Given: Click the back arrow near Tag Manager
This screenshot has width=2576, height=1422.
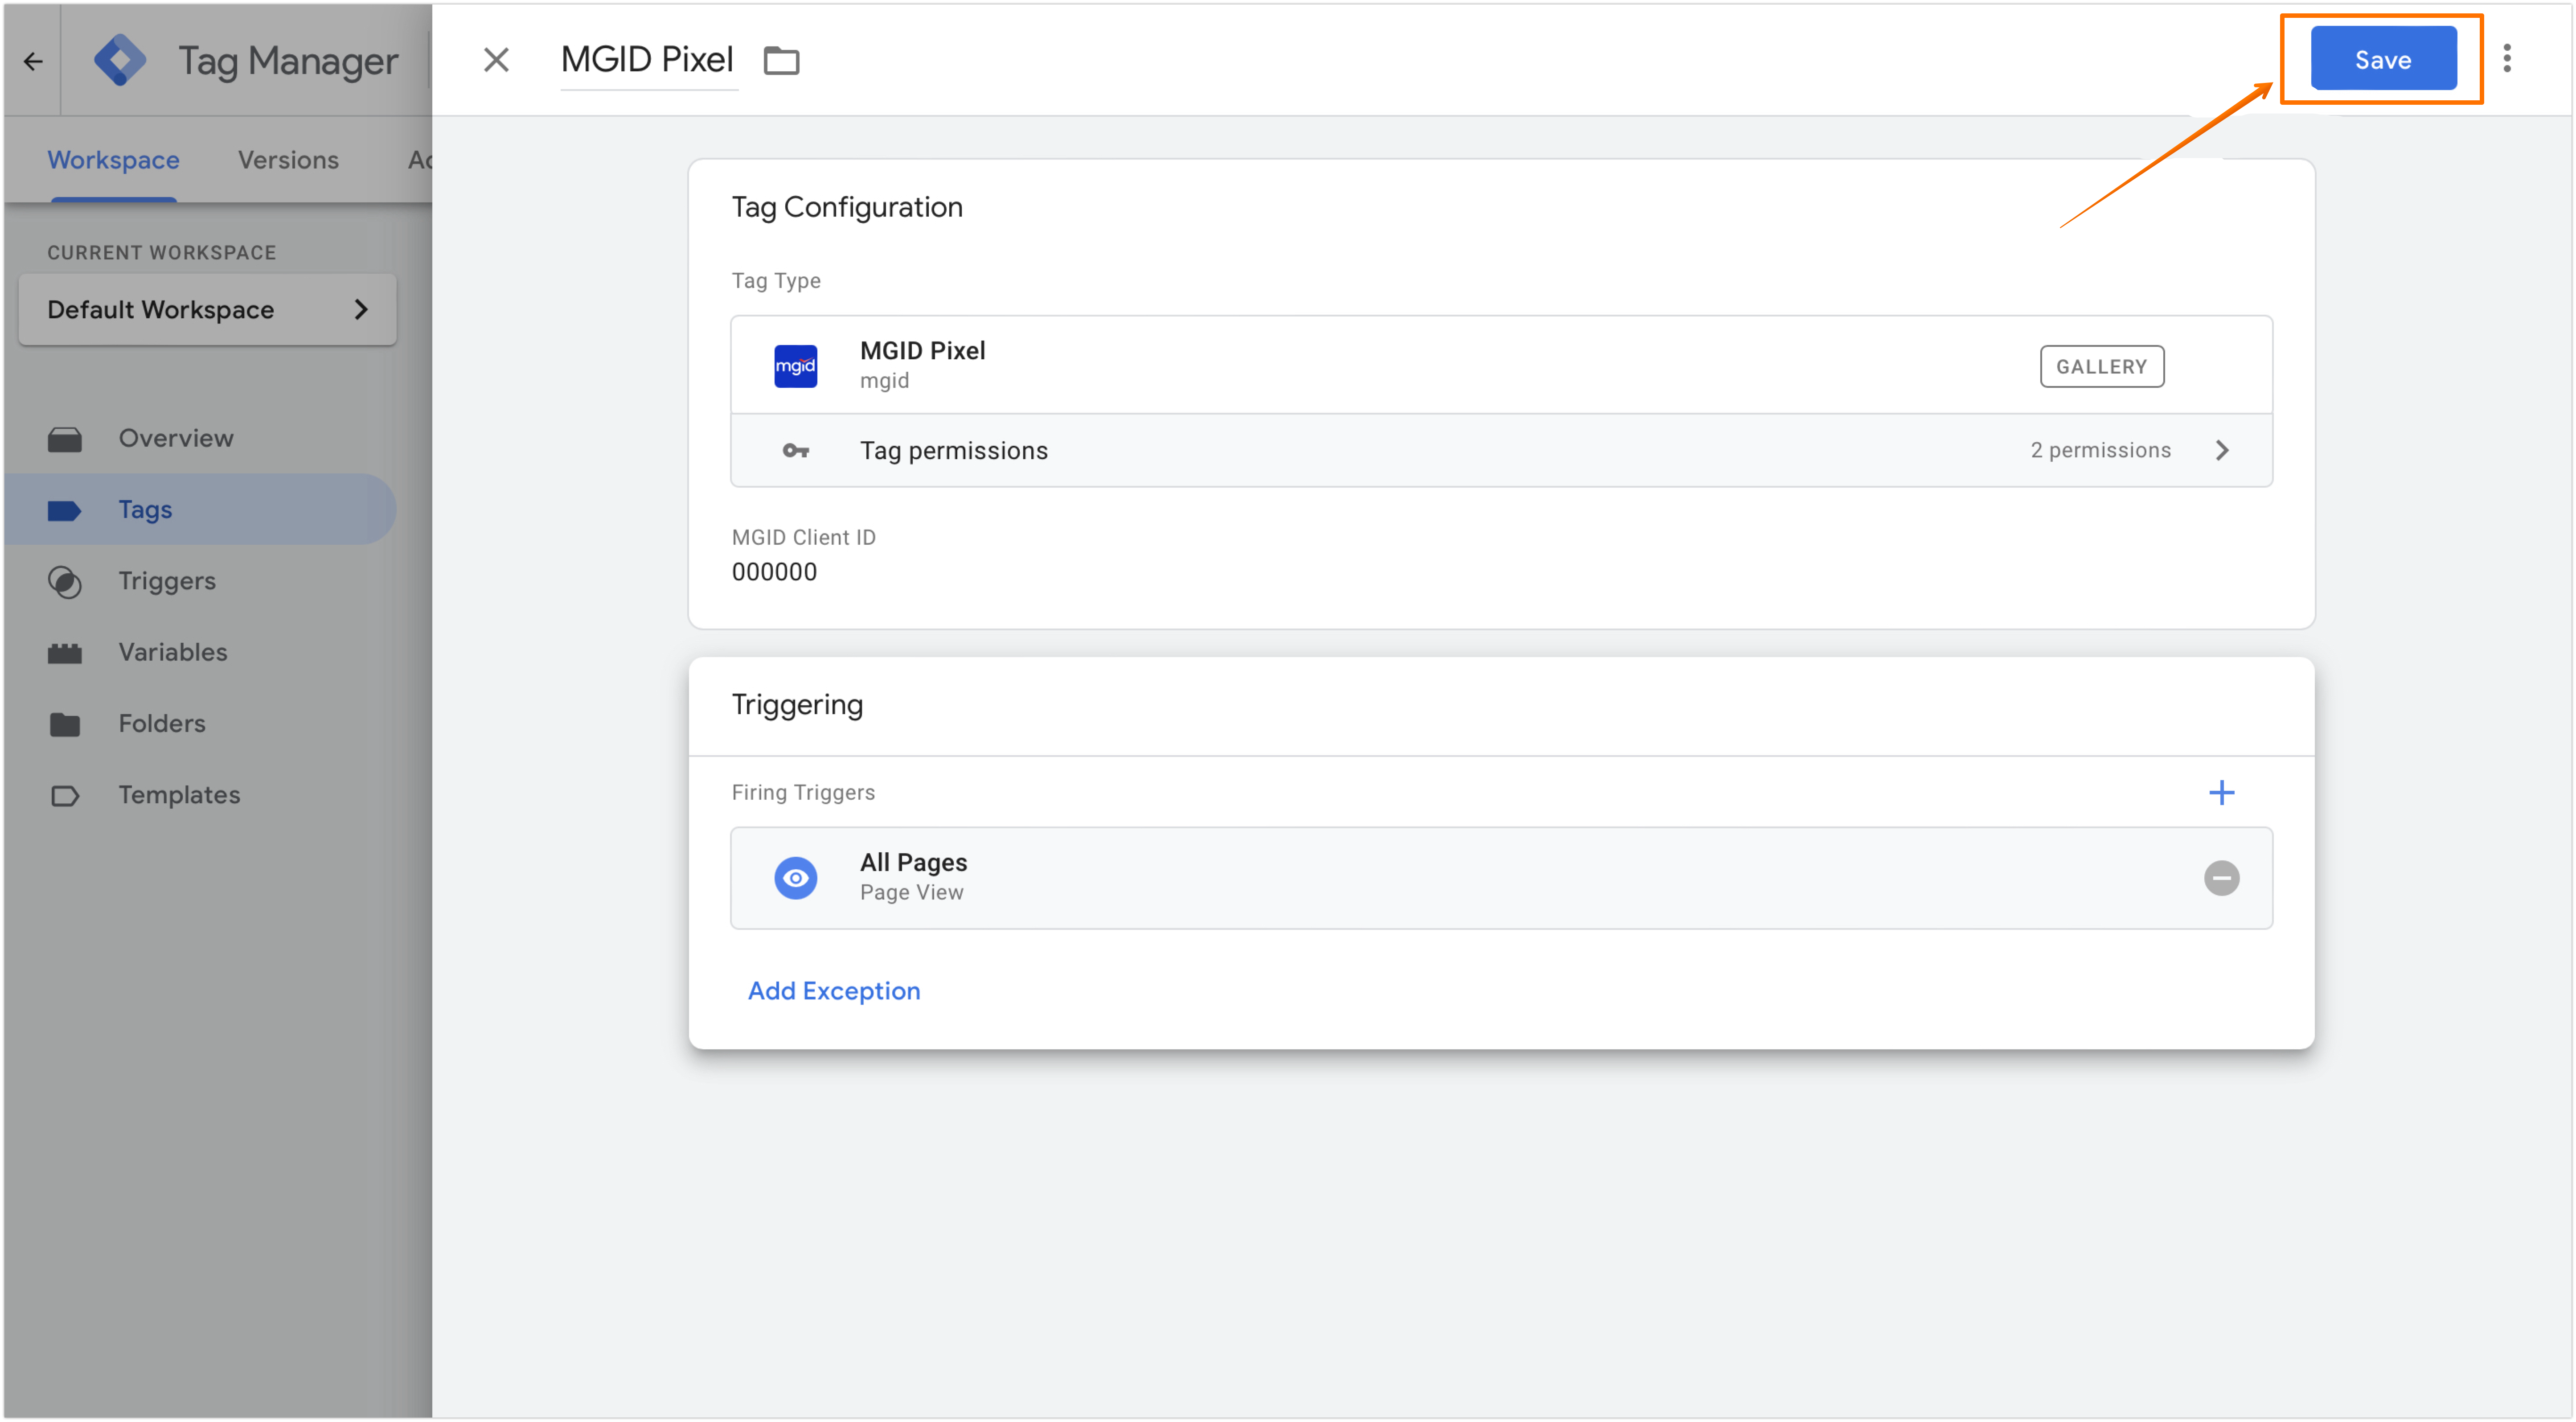Looking at the screenshot, I should (x=33, y=62).
